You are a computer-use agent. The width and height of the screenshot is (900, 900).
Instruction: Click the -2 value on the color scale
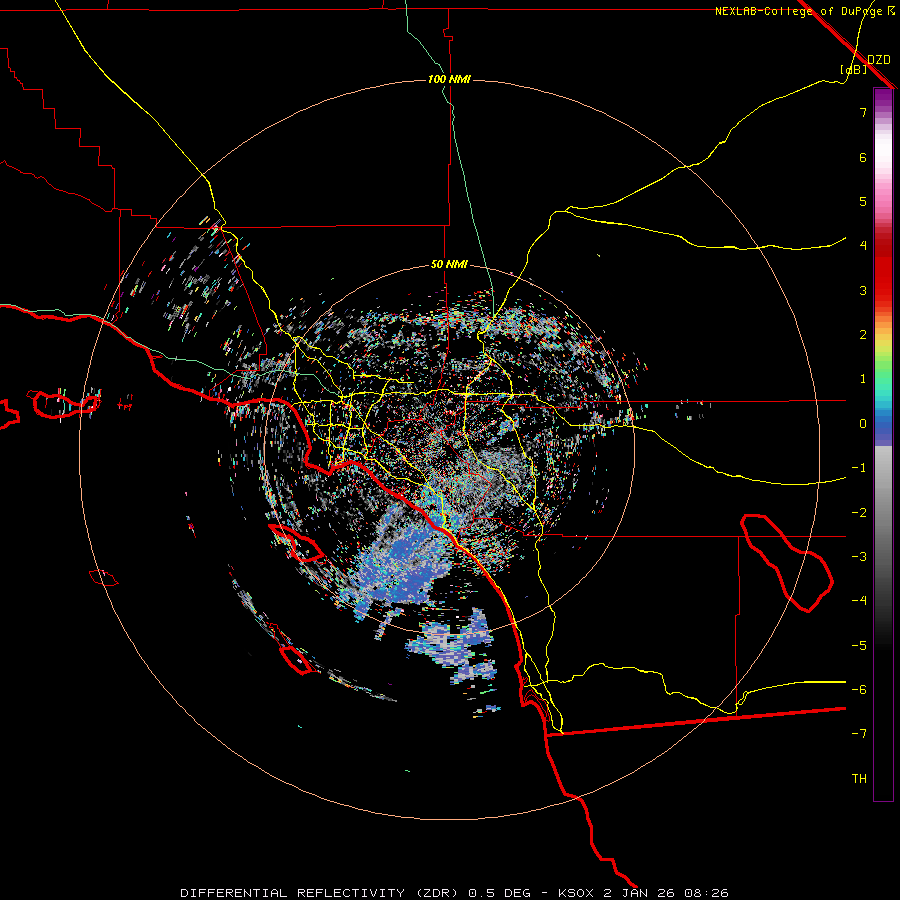859,513
